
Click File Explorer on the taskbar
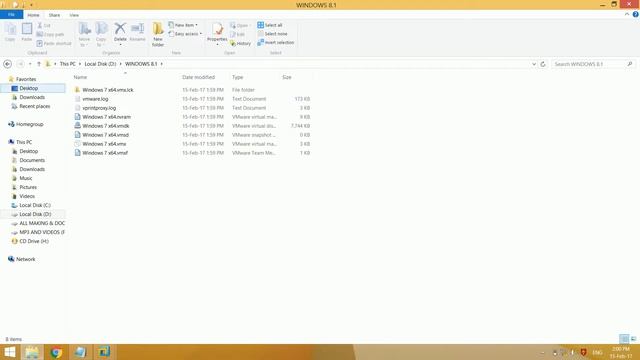[x=32, y=352]
